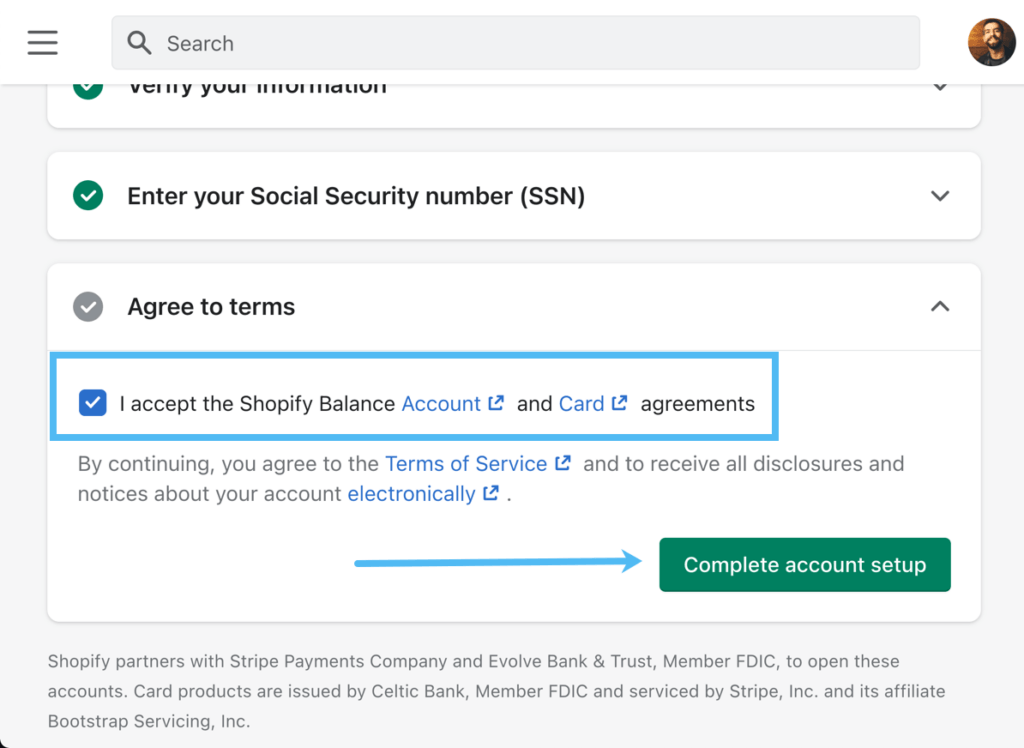Uncheck the Shopify Balance agreements checkbox

(93, 403)
